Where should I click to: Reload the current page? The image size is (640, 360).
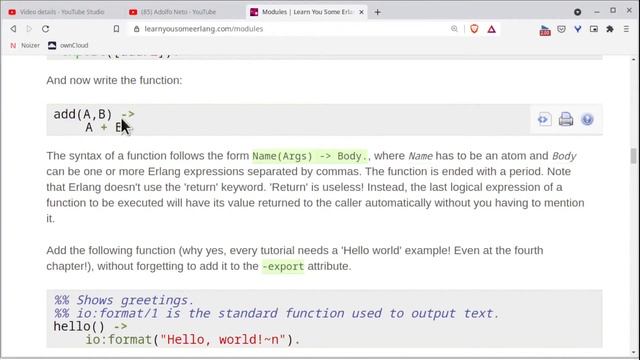pyautogui.click(x=46, y=29)
